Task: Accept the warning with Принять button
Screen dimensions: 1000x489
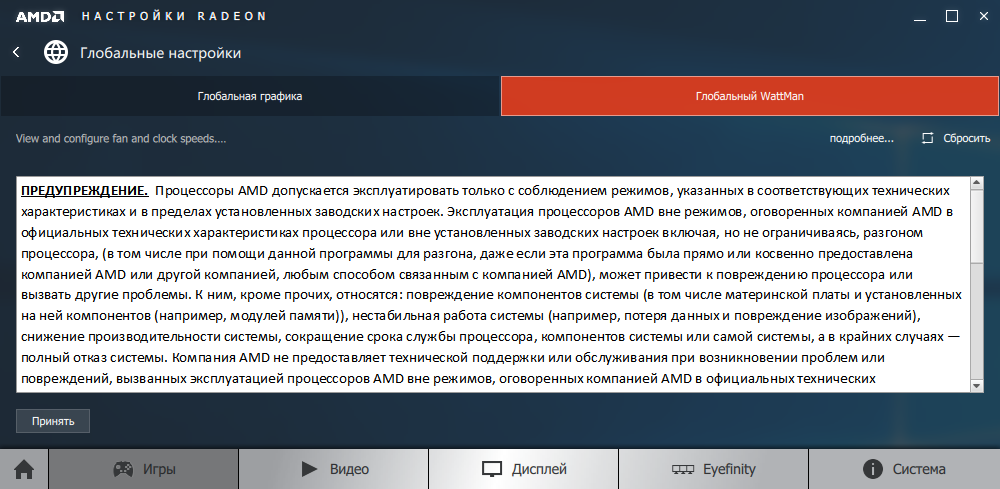Action: [53, 421]
